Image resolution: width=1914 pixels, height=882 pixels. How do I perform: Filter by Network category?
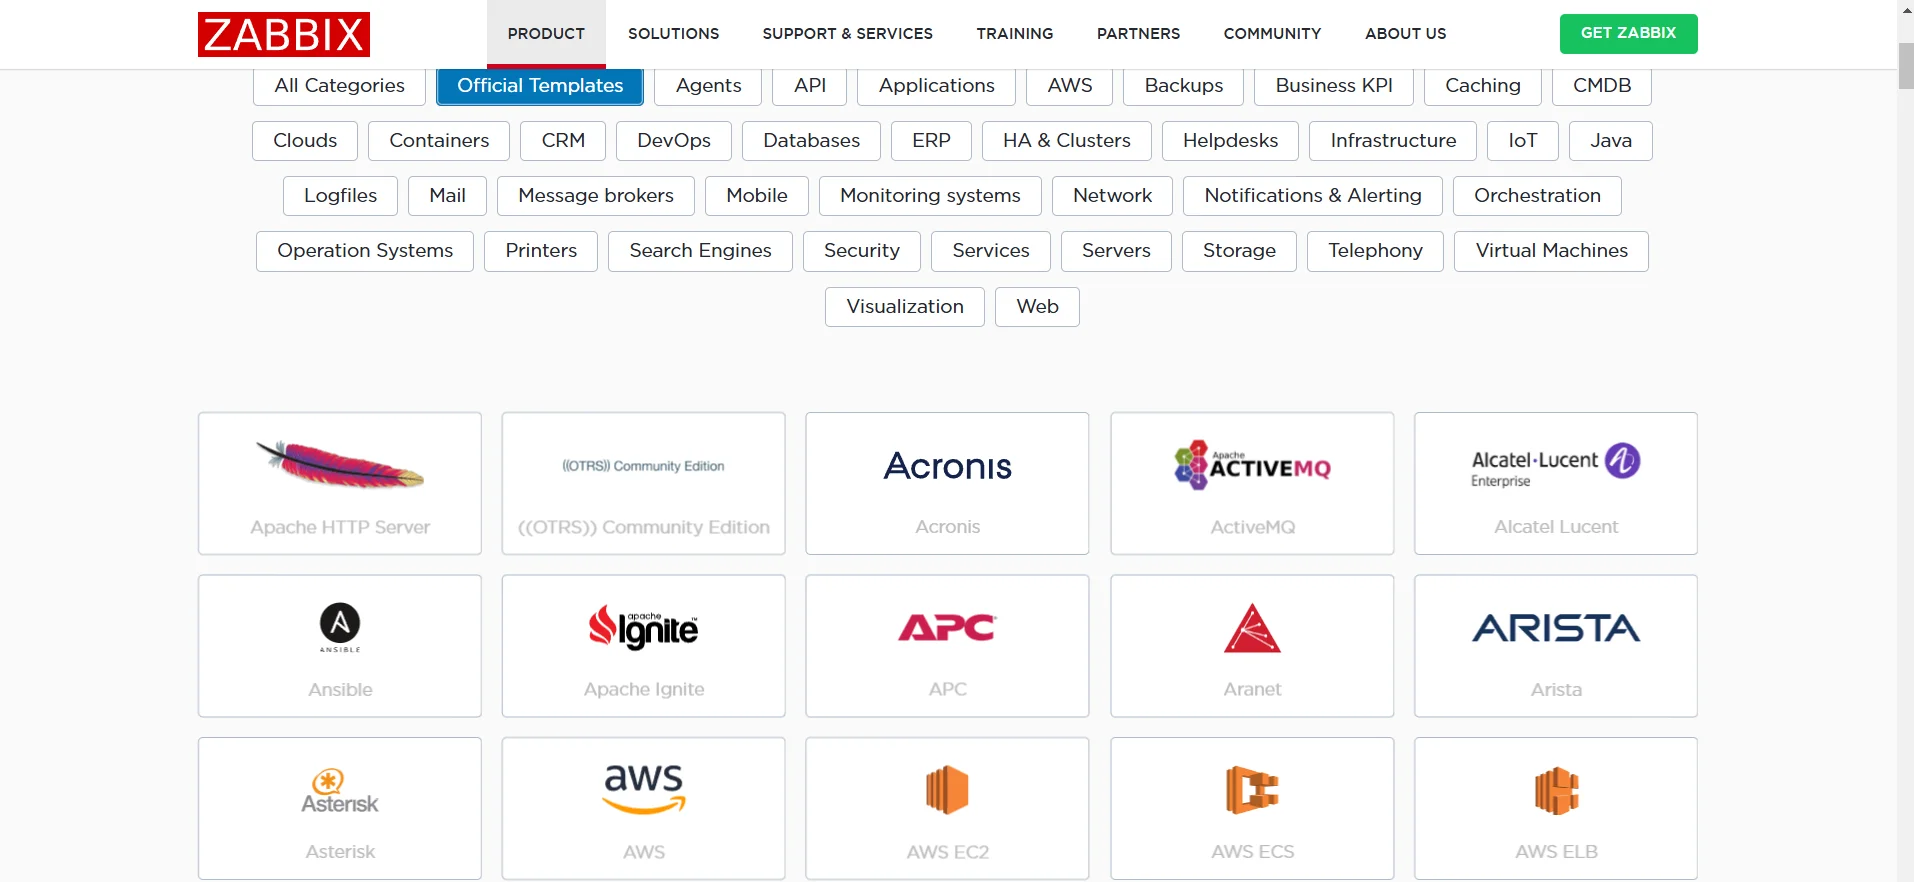click(x=1112, y=196)
